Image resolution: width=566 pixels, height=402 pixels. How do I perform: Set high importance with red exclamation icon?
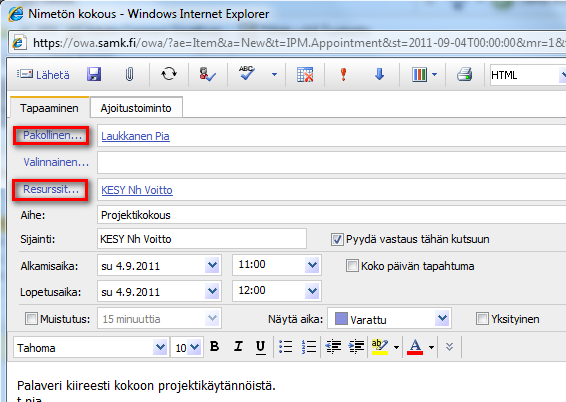(x=343, y=74)
